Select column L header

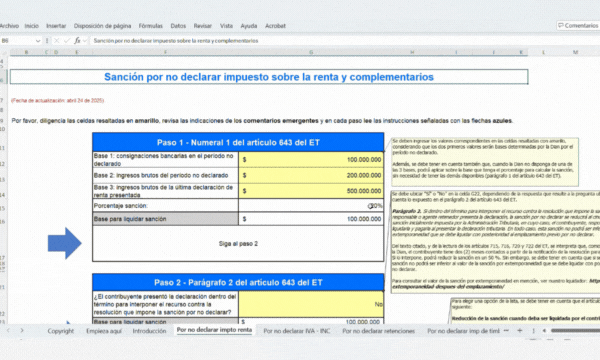(543, 52)
